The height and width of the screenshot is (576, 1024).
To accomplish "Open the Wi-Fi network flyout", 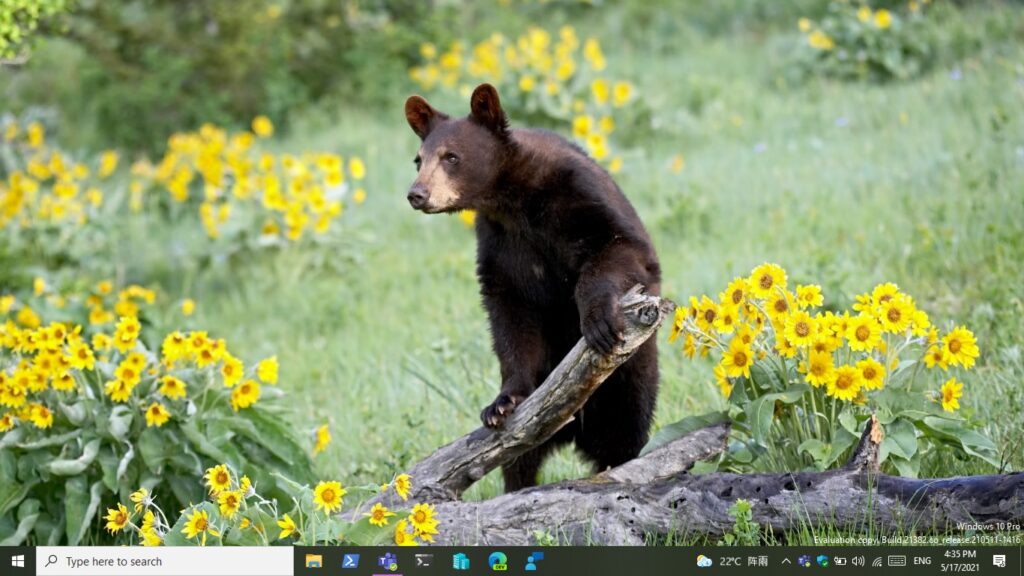I will [876, 561].
